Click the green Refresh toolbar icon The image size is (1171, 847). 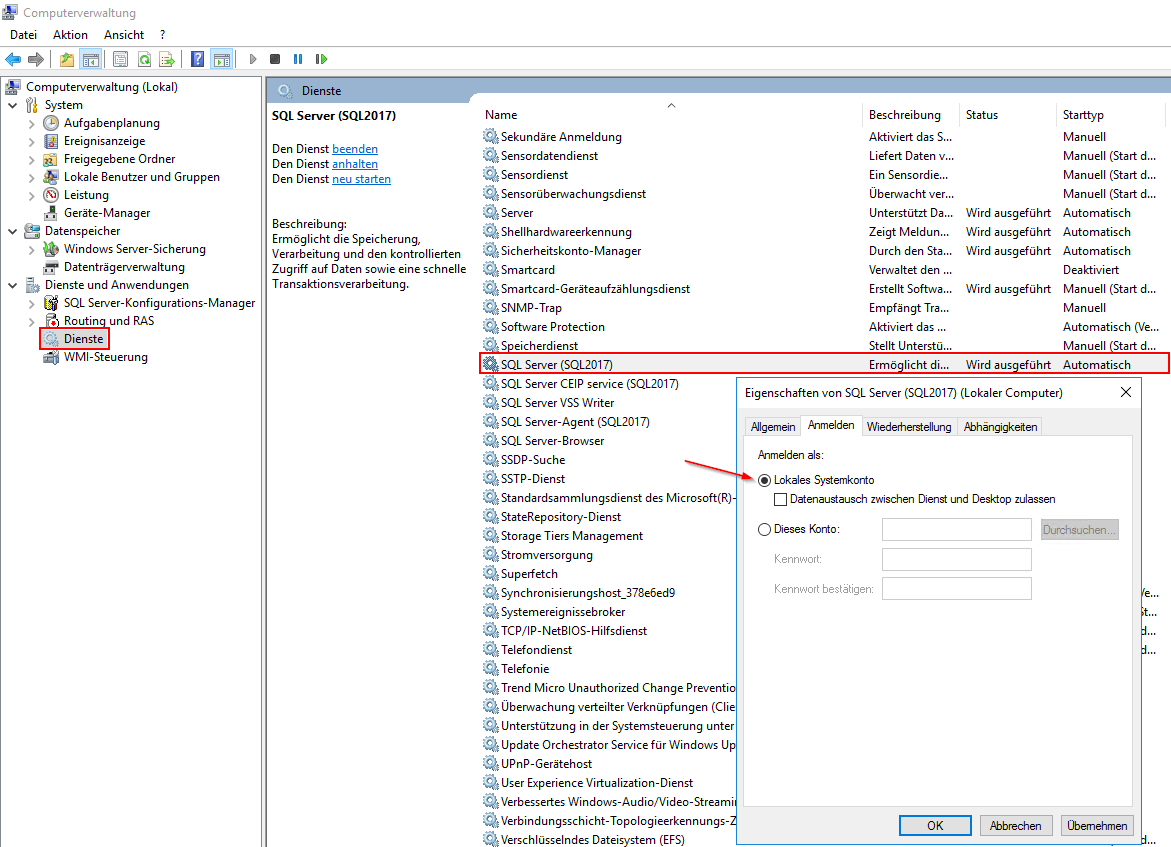click(144, 59)
